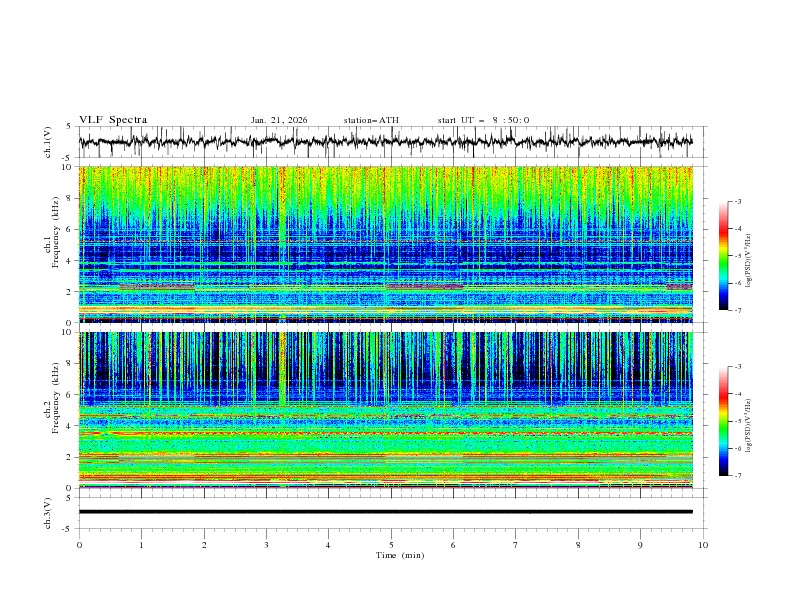This screenshot has height=612, width=792.
Task: Click the "-3" value on ch.1 colorbar
Action: 737,201
